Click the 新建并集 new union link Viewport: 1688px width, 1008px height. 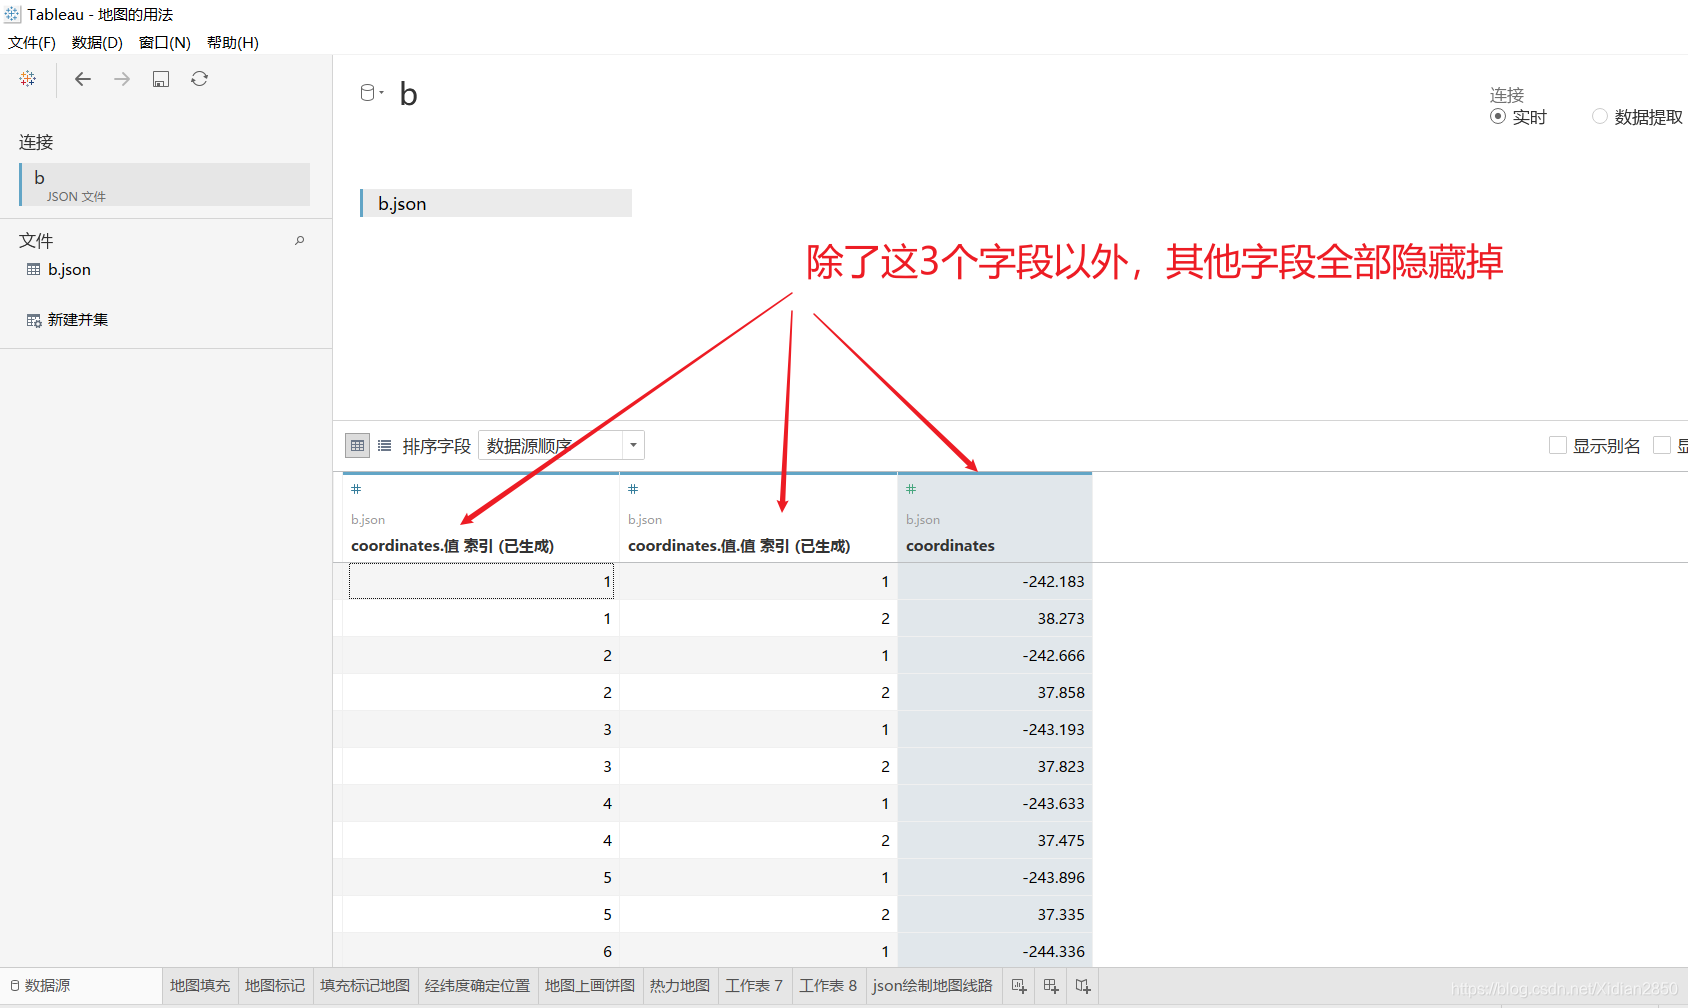[78, 320]
